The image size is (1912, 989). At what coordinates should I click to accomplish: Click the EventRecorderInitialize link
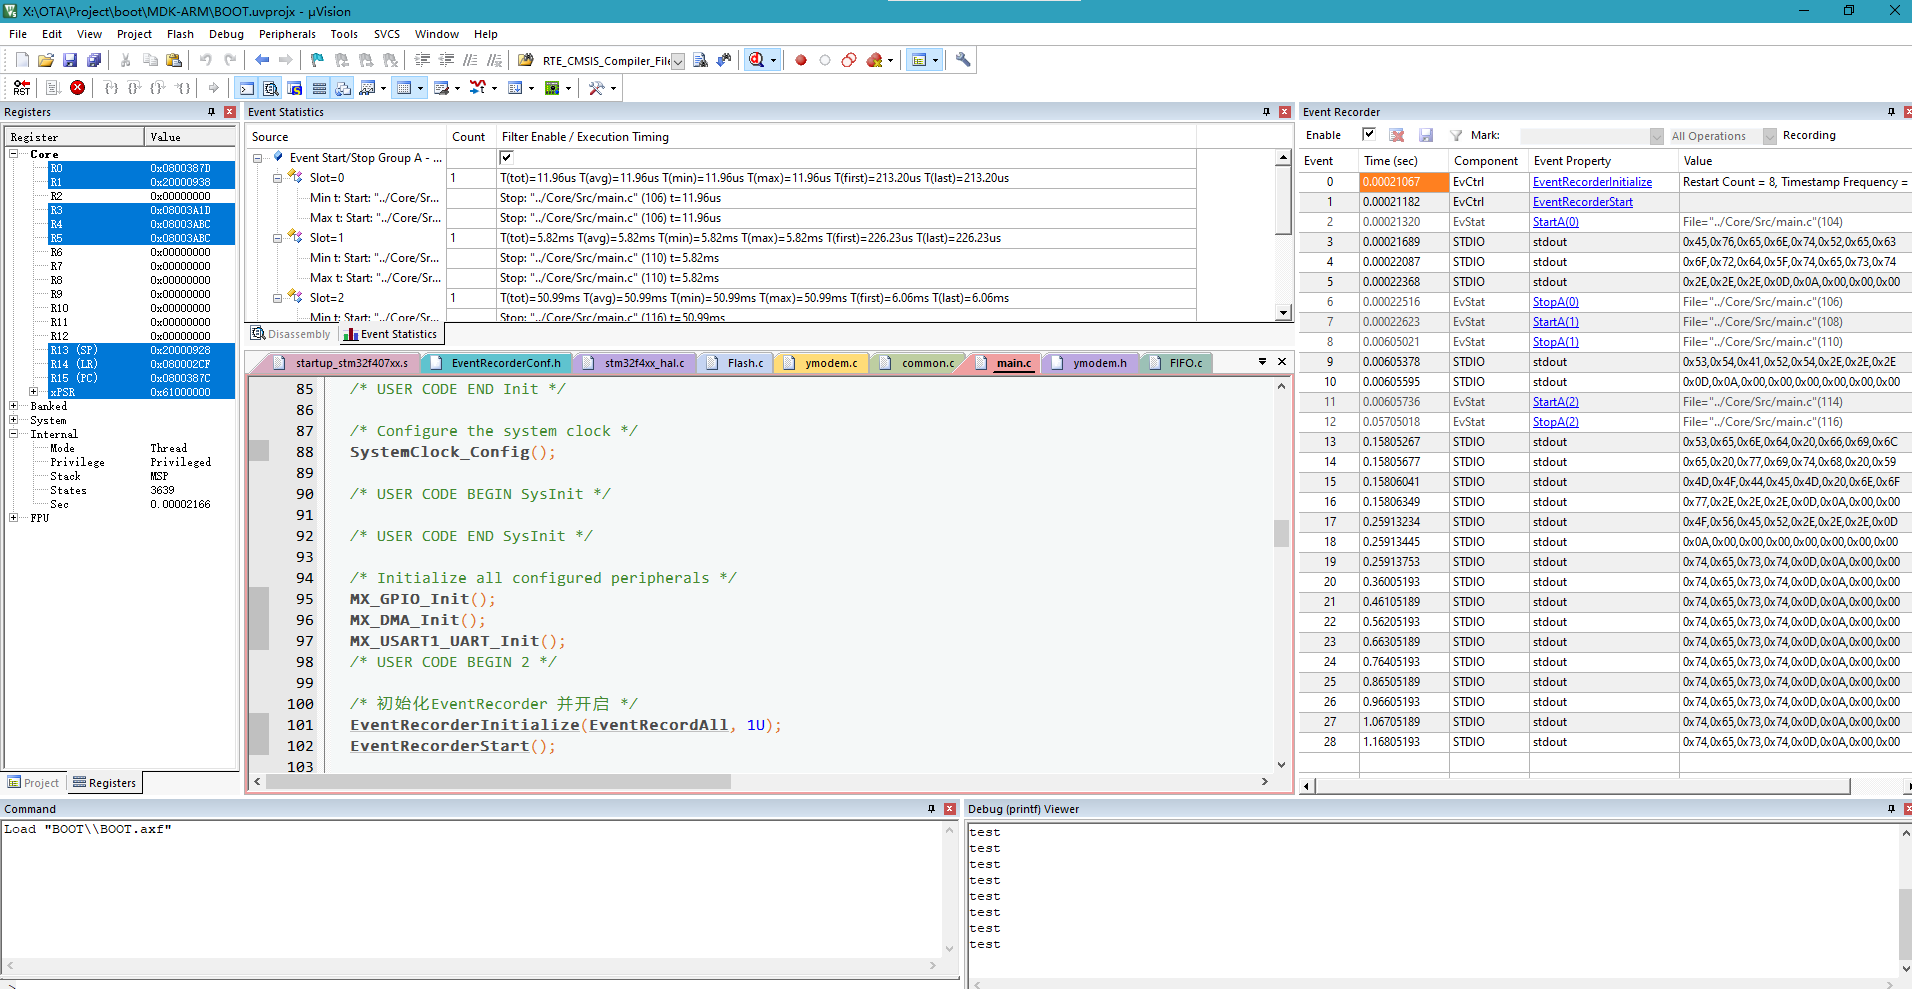1592,182
